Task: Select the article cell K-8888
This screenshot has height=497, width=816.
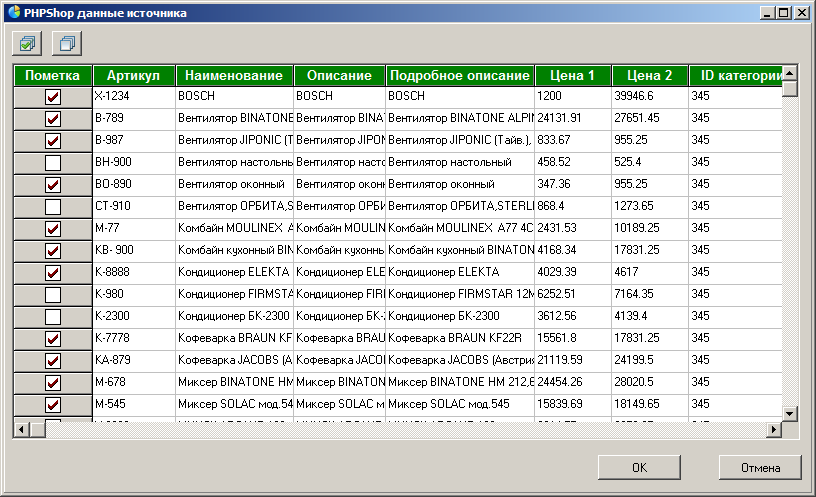Action: click(x=134, y=272)
